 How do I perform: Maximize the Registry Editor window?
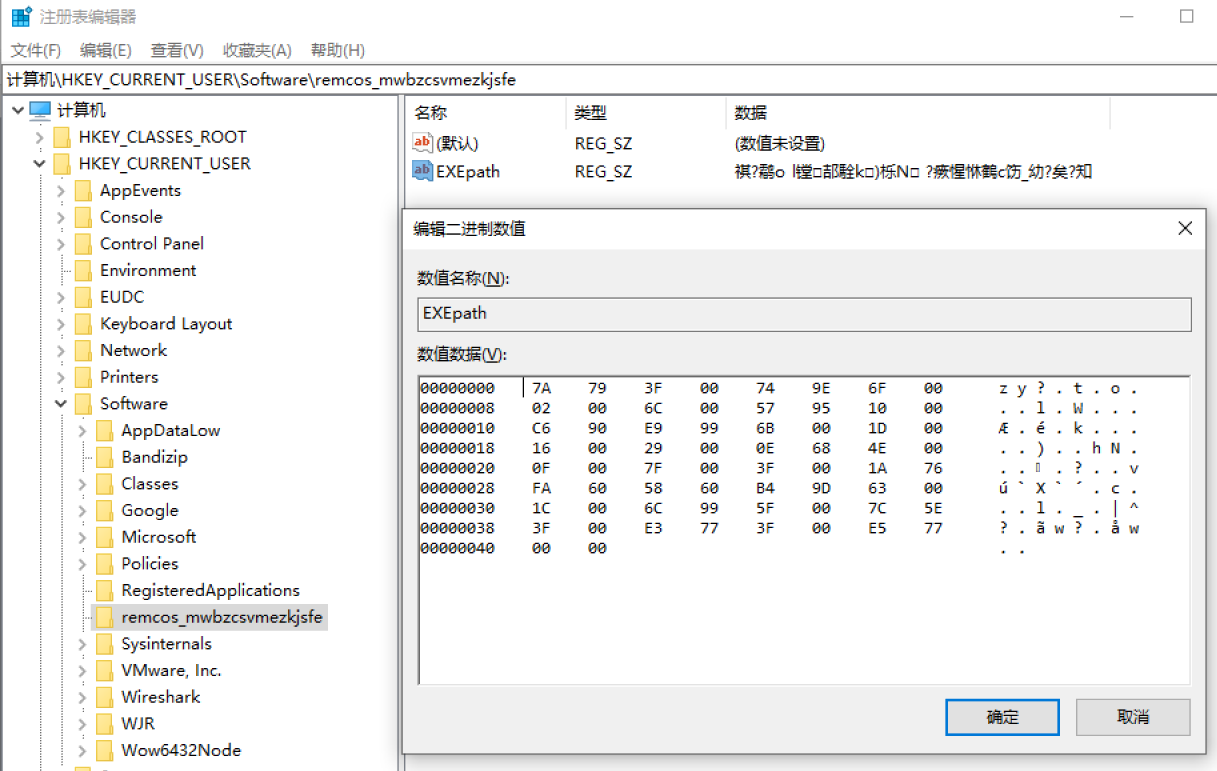coord(1187,17)
